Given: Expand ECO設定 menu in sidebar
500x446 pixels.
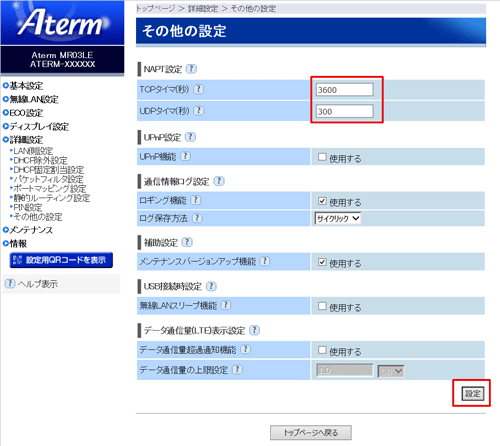Looking at the screenshot, I should (23, 113).
